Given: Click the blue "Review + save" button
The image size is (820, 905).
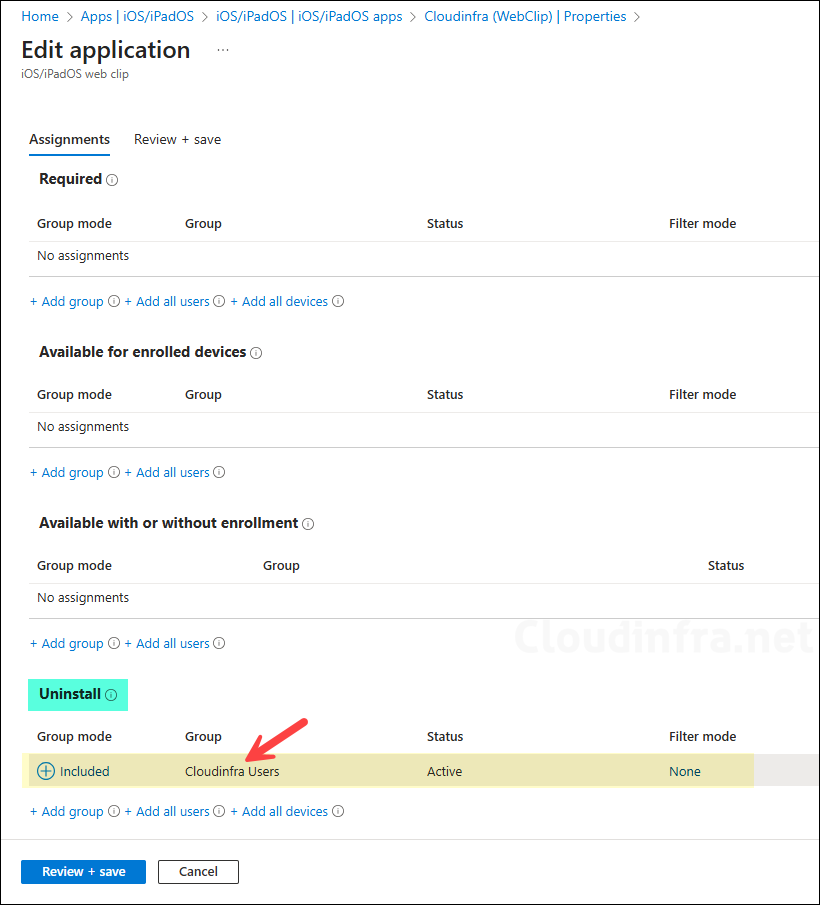Looking at the screenshot, I should click(x=83, y=871).
